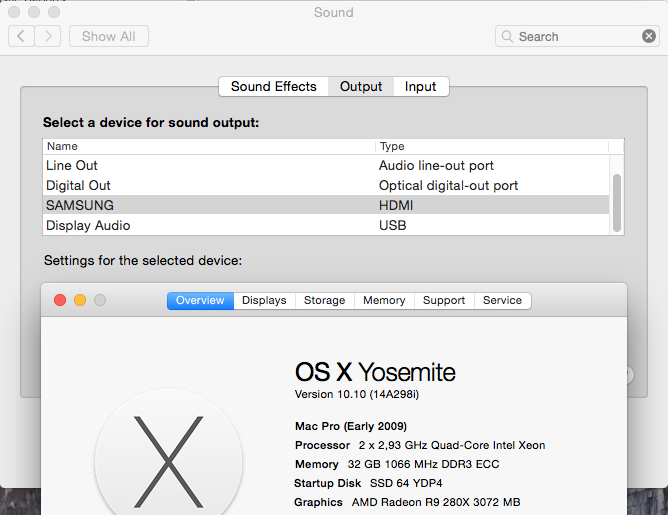Open the Storage tab

324,300
